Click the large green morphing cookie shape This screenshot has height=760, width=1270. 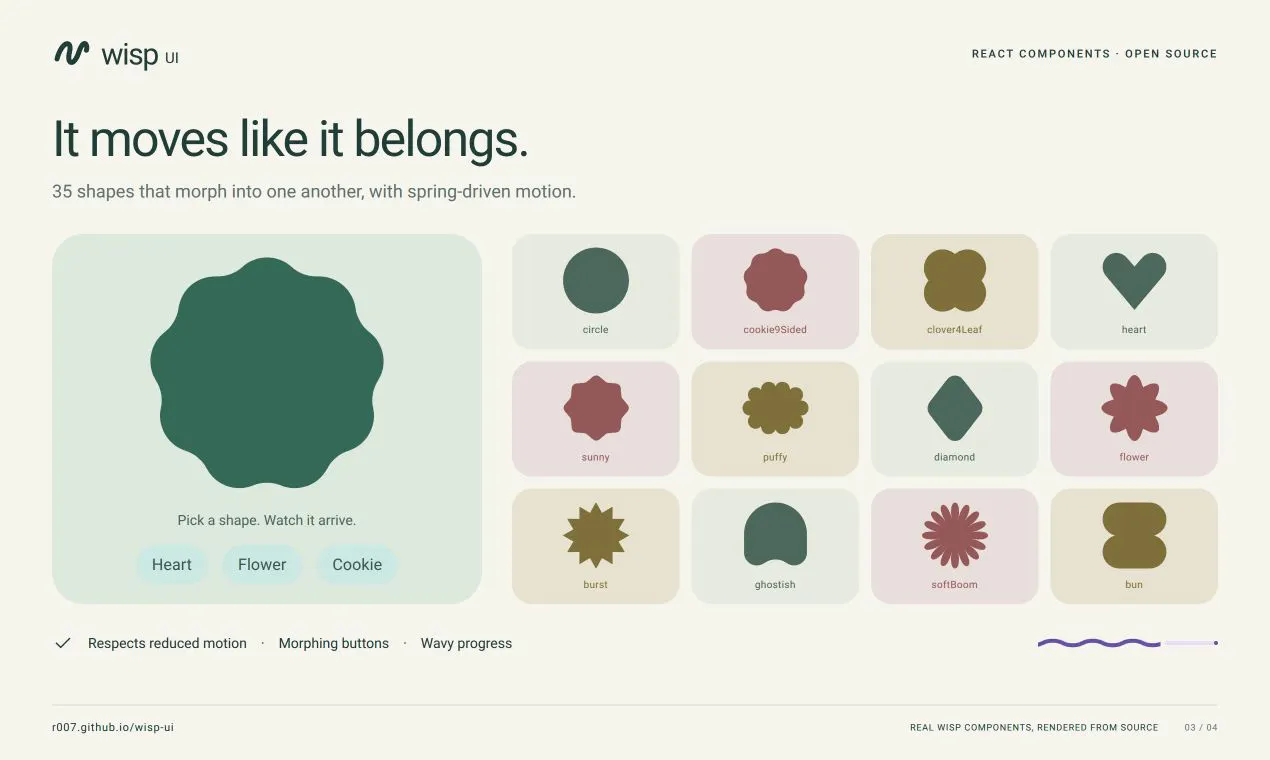tap(267, 373)
